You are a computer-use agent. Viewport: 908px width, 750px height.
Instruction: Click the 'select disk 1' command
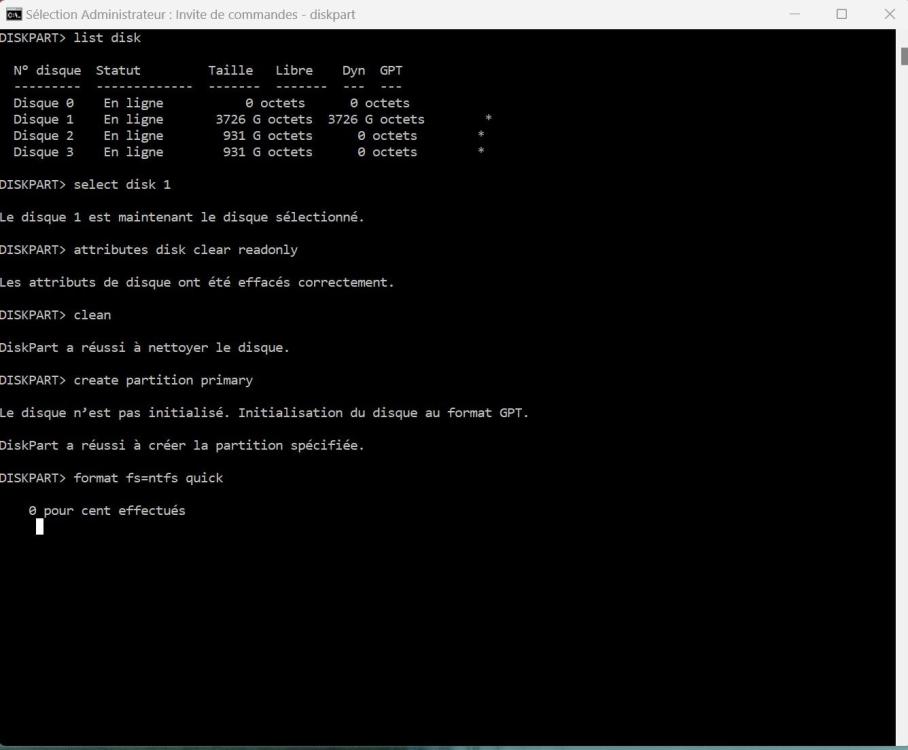click(122, 185)
